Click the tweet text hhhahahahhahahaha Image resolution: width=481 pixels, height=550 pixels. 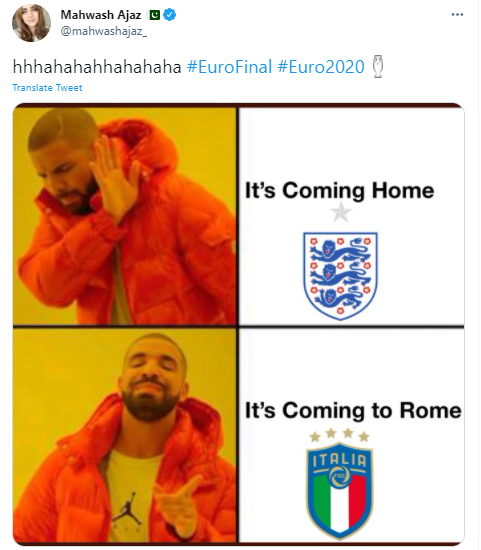pos(97,67)
